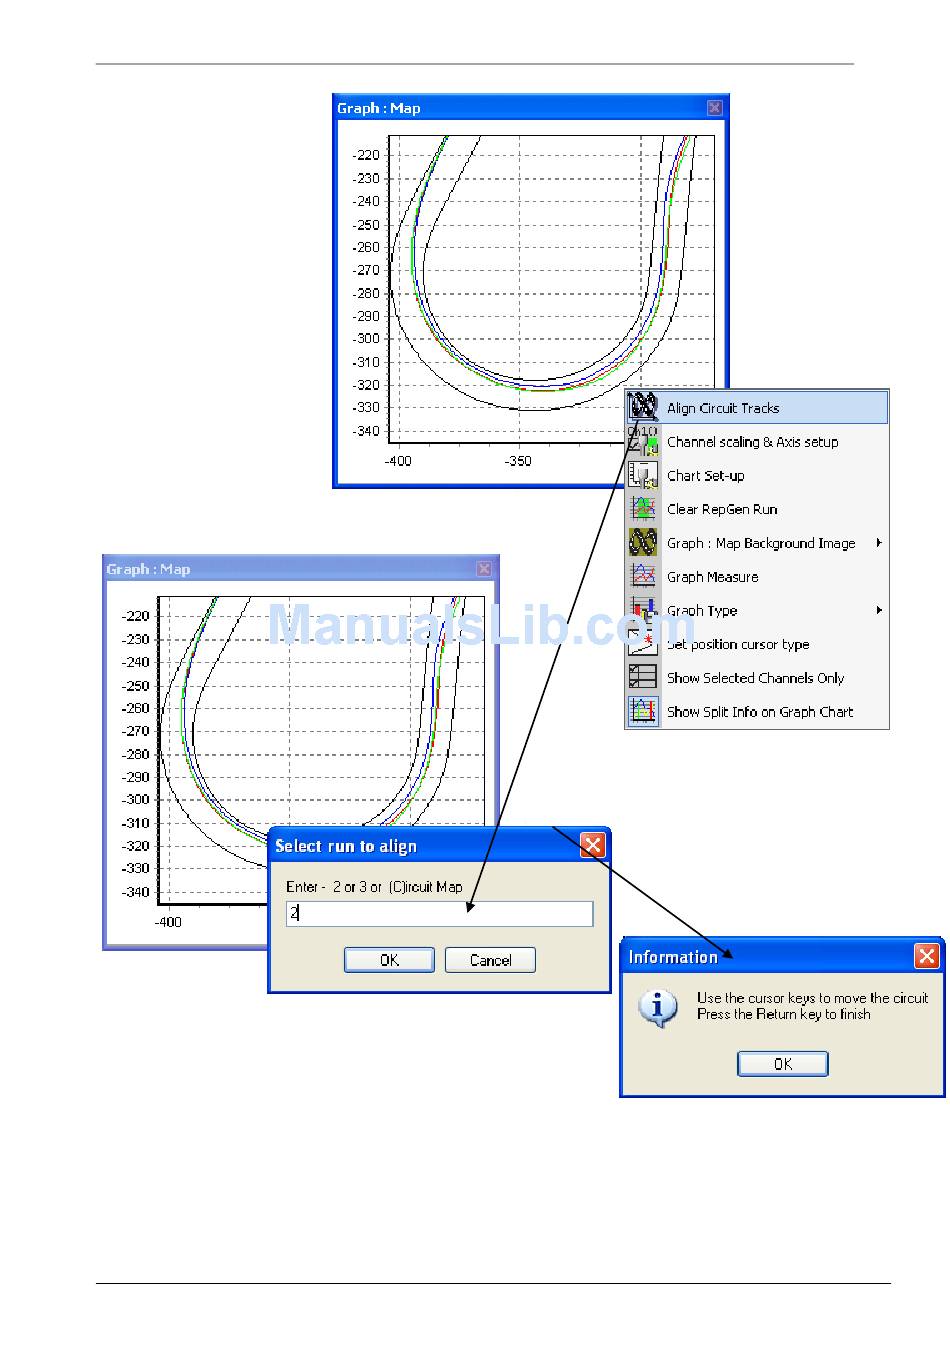The height and width of the screenshot is (1359, 950).
Task: Click the Map Background Image icon
Action: [643, 543]
